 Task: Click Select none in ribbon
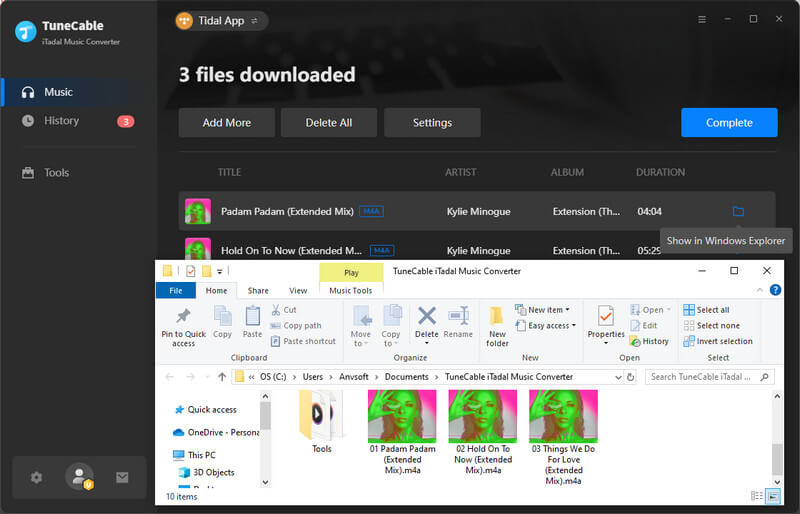click(711, 326)
